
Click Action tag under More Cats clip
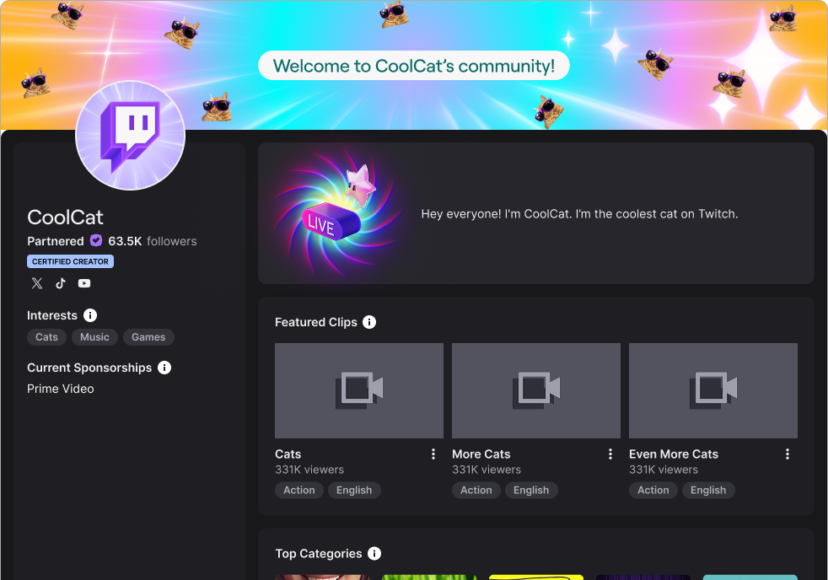pyautogui.click(x=476, y=490)
